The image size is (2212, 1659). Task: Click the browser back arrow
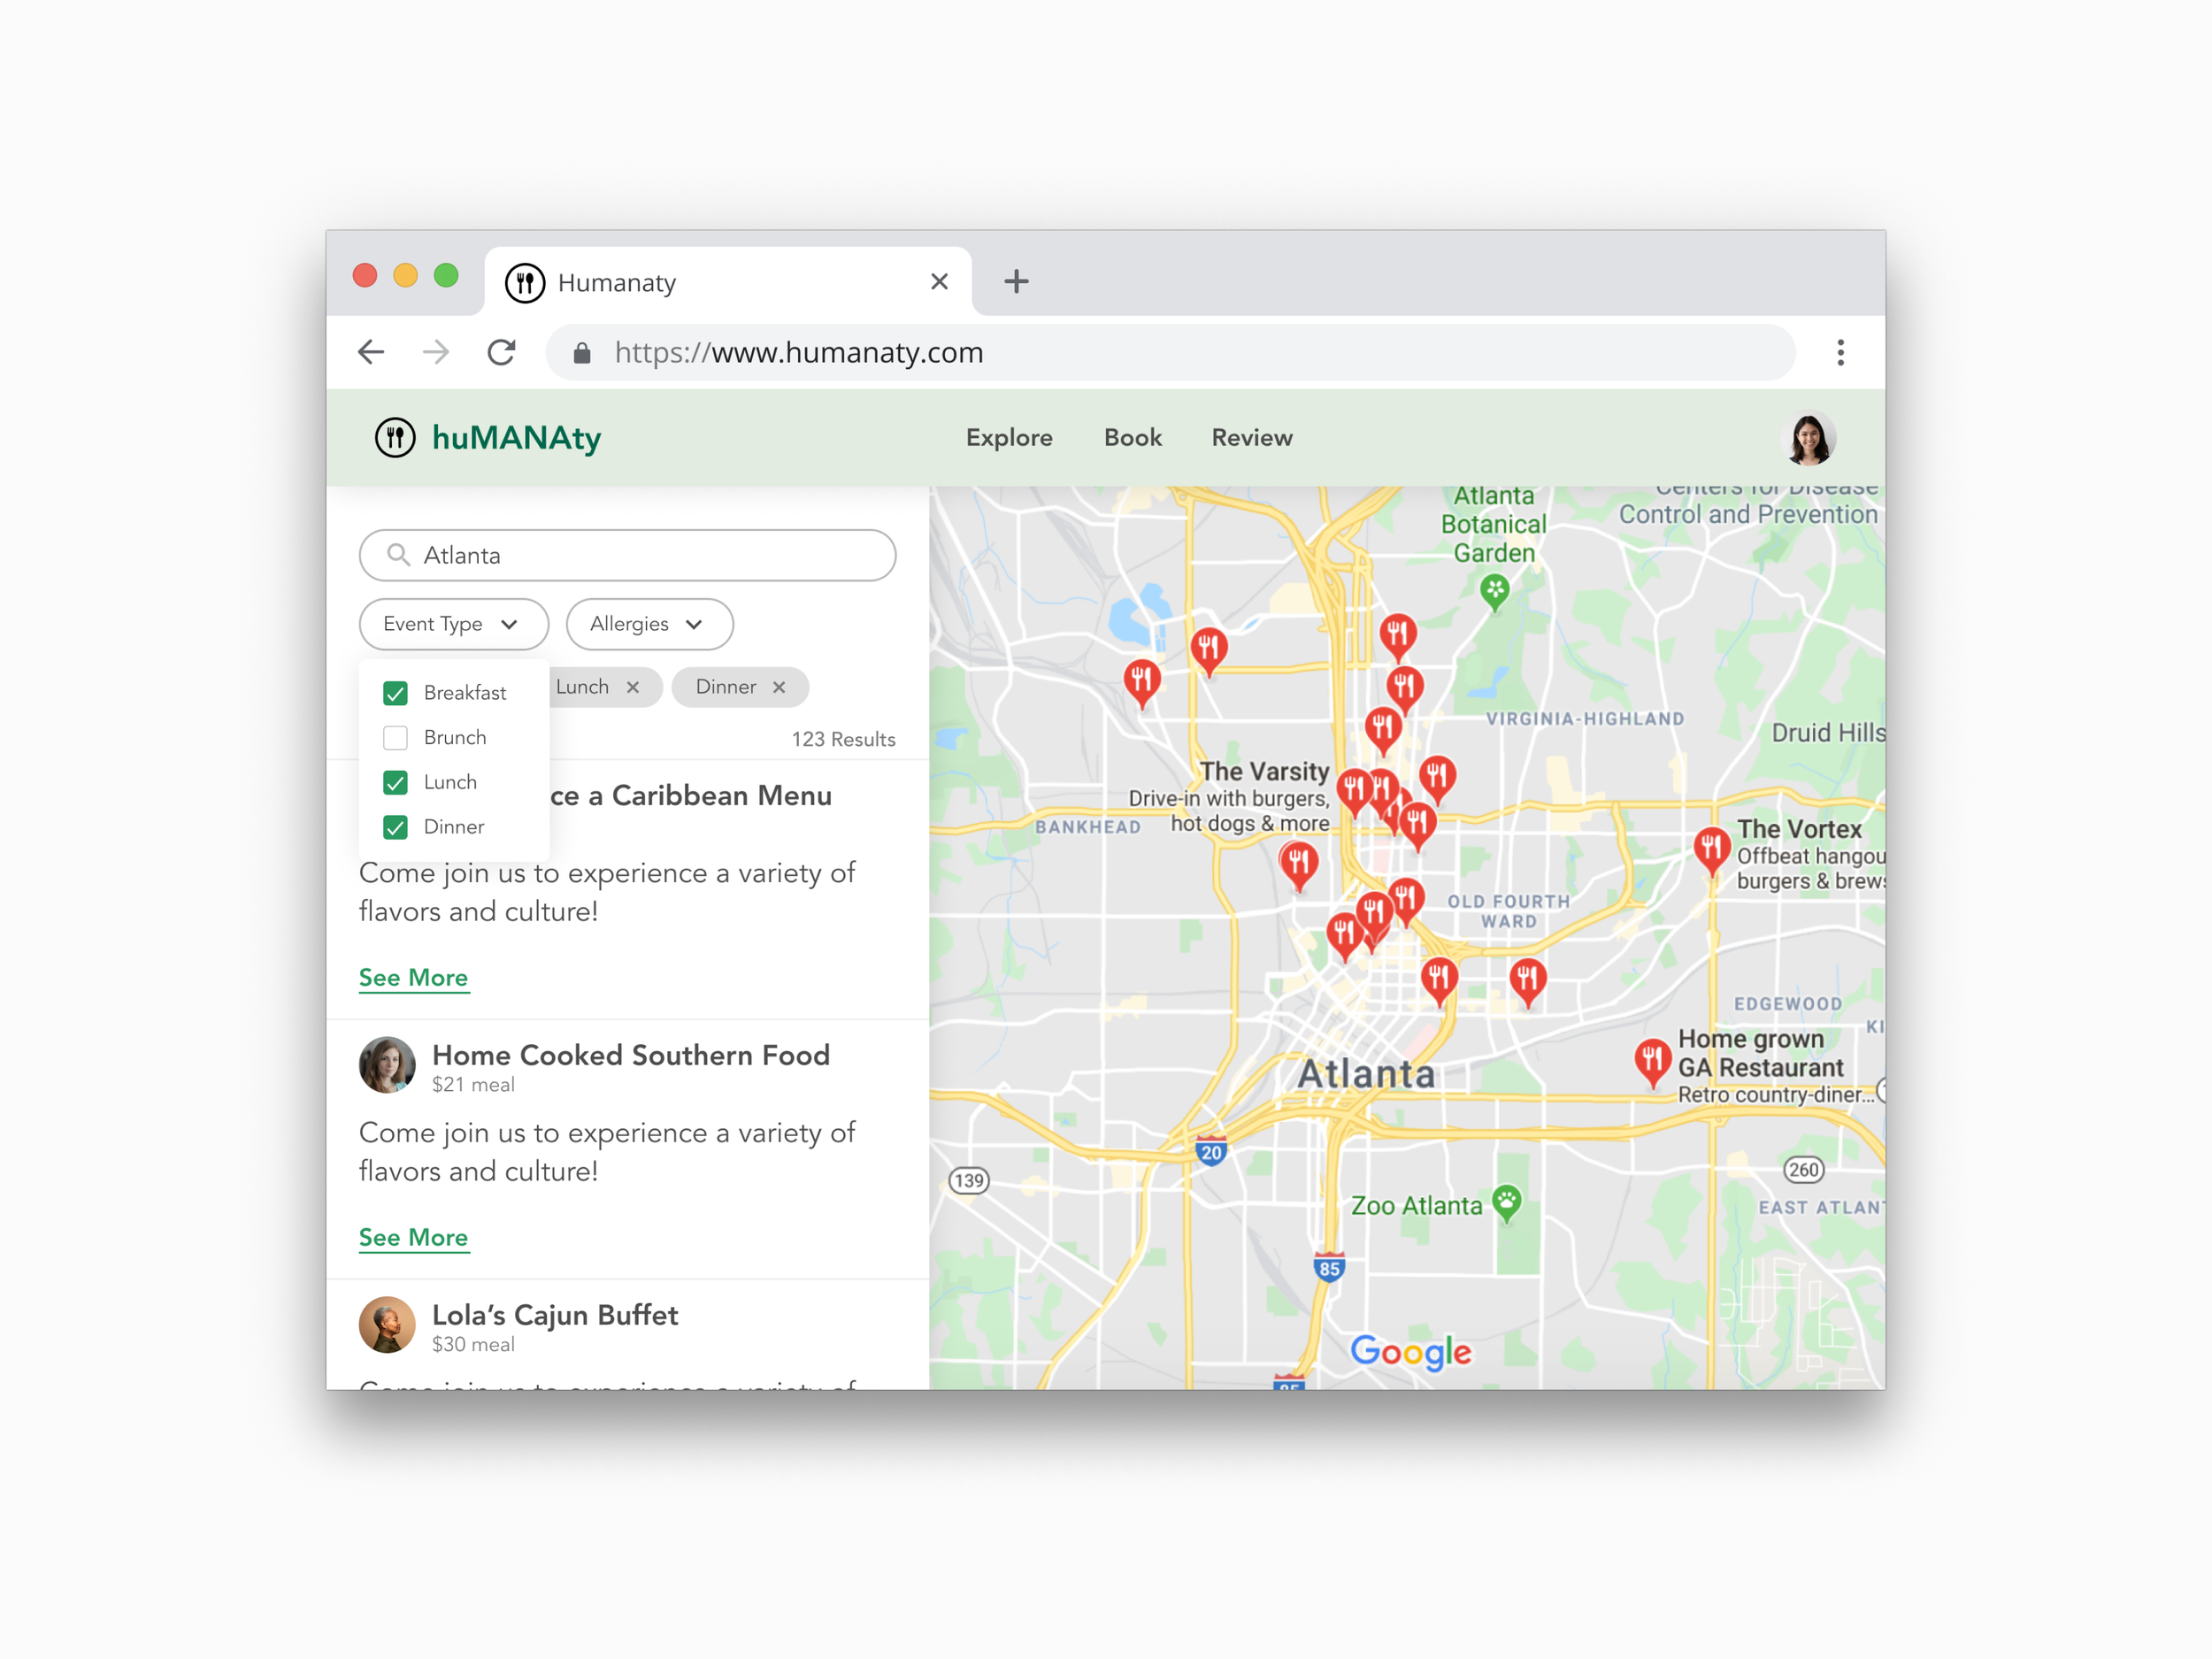pyautogui.click(x=371, y=352)
